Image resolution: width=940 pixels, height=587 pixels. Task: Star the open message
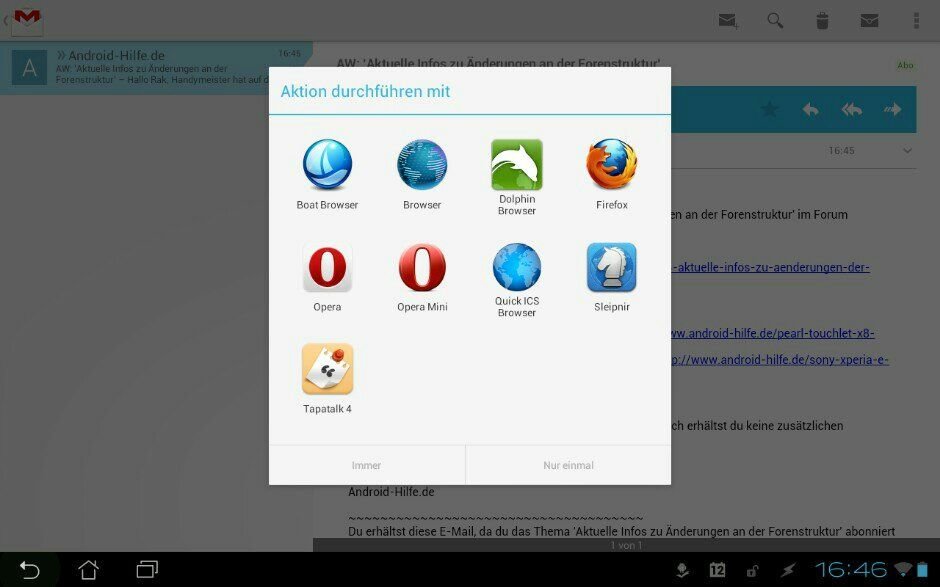[769, 109]
